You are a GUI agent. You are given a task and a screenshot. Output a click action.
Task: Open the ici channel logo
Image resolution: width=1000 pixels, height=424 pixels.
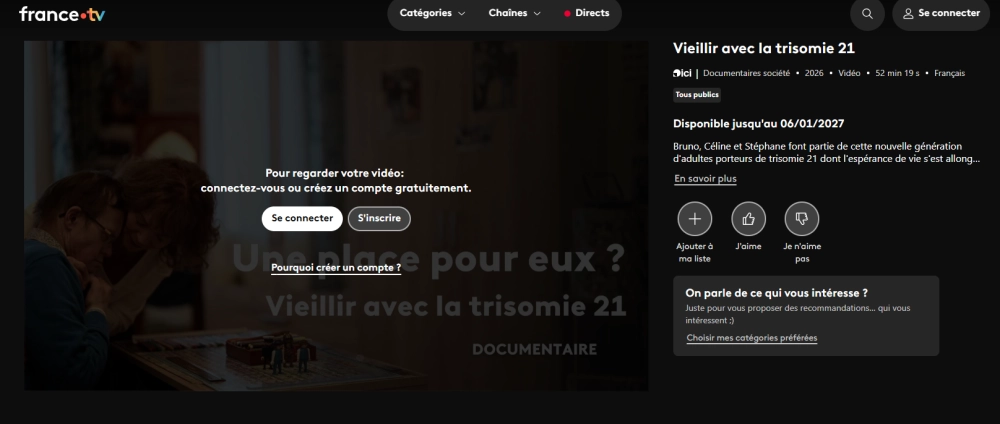(682, 73)
